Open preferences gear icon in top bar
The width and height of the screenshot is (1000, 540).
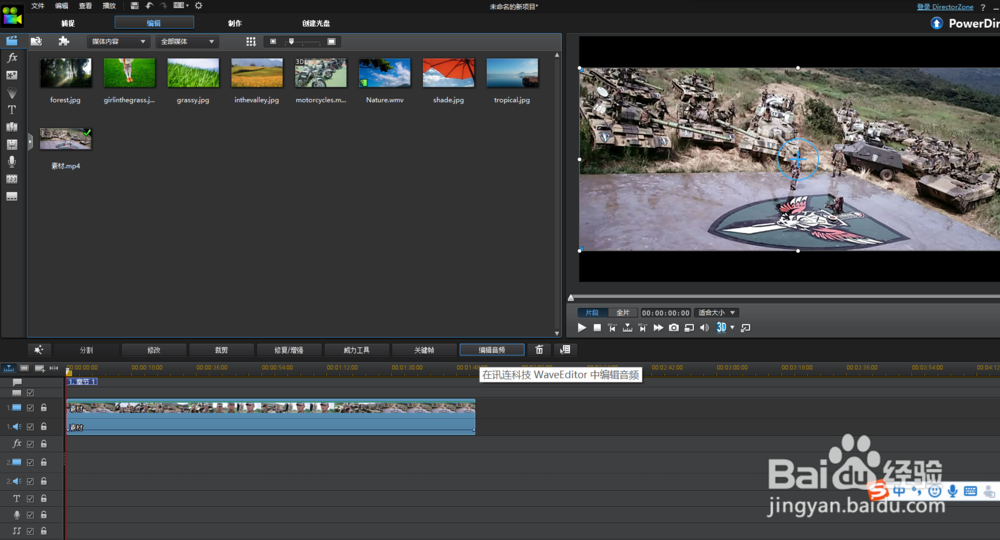coord(198,6)
